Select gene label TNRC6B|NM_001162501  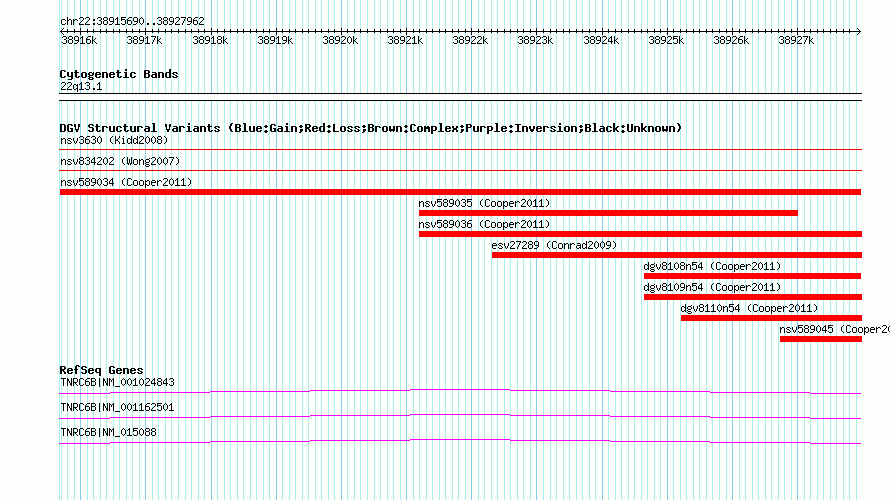[x=117, y=407]
